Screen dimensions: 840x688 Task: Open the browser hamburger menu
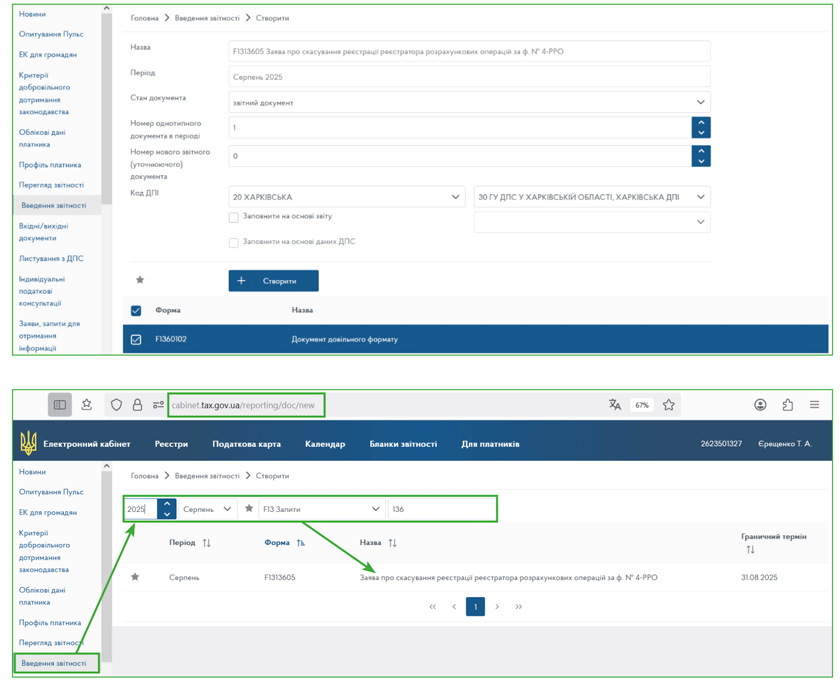point(814,405)
